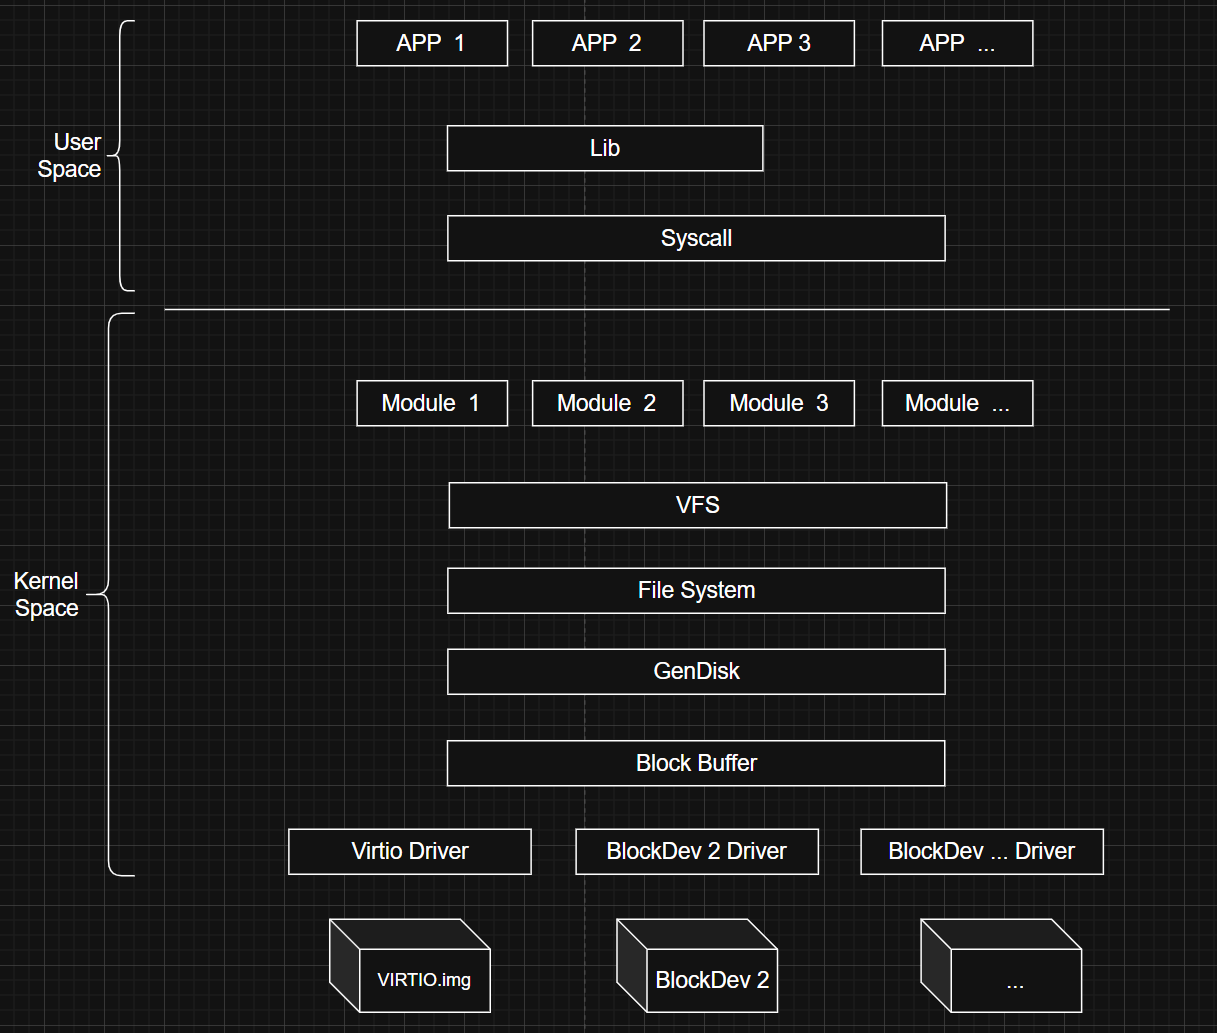The width and height of the screenshot is (1217, 1033).
Task: Click the BlockDev 2 Driver box
Action: (x=697, y=852)
